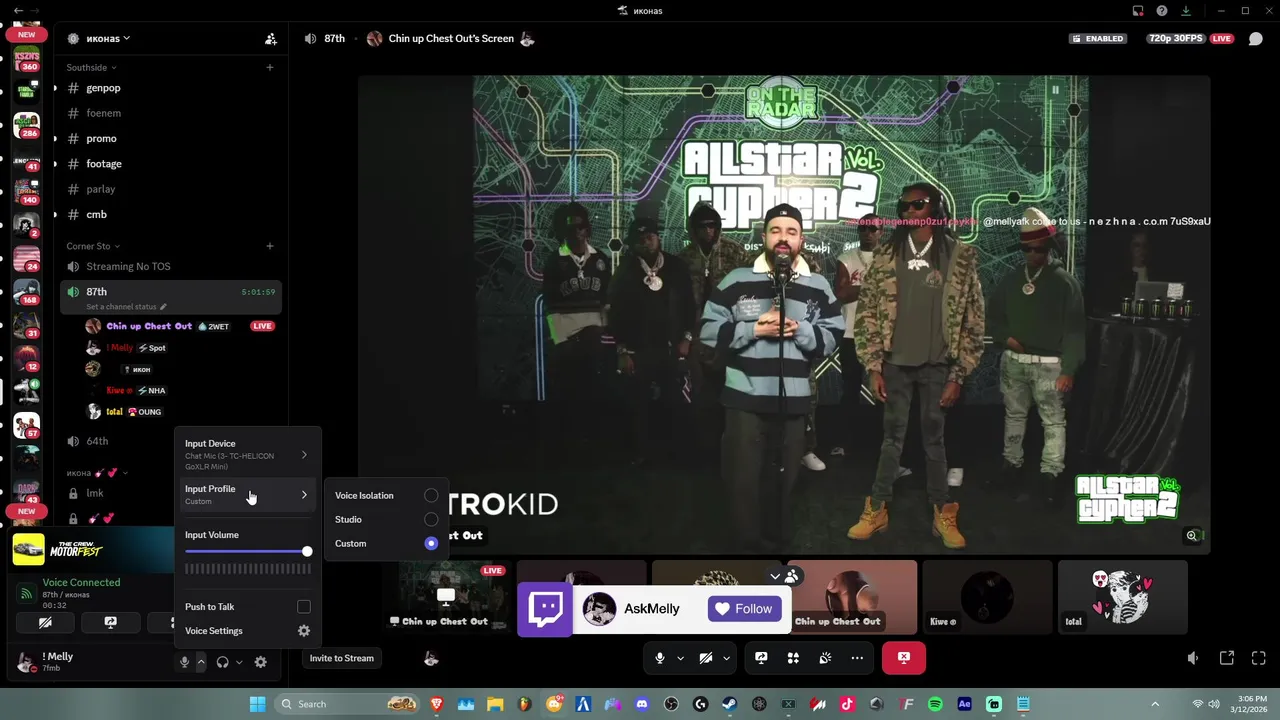This screenshot has width=1280, height=720.
Task: Select Studio input profile
Action: click(386, 520)
